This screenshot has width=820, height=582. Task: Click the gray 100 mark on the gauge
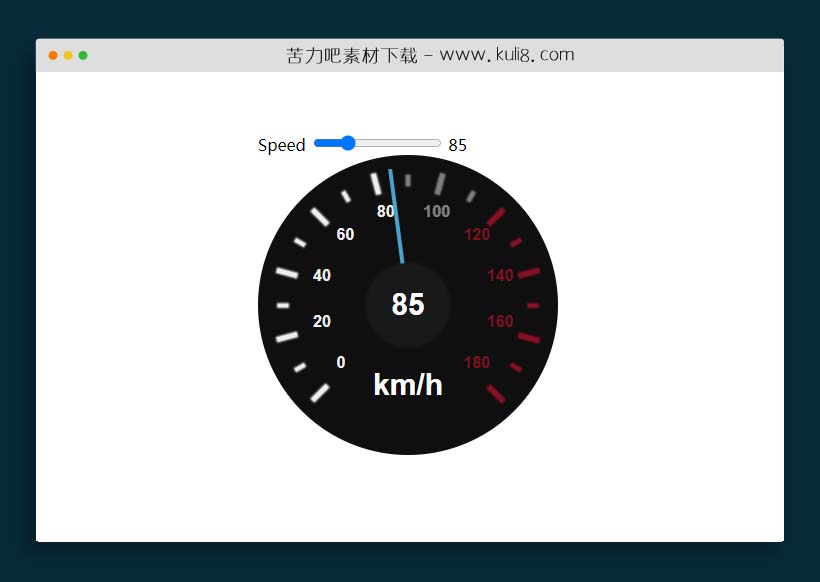[x=437, y=211]
